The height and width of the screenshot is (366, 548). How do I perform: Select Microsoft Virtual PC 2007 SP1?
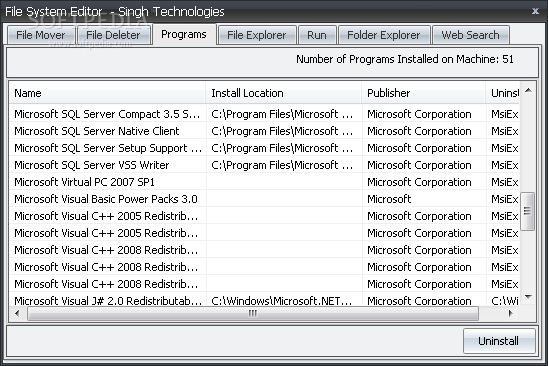(264, 182)
